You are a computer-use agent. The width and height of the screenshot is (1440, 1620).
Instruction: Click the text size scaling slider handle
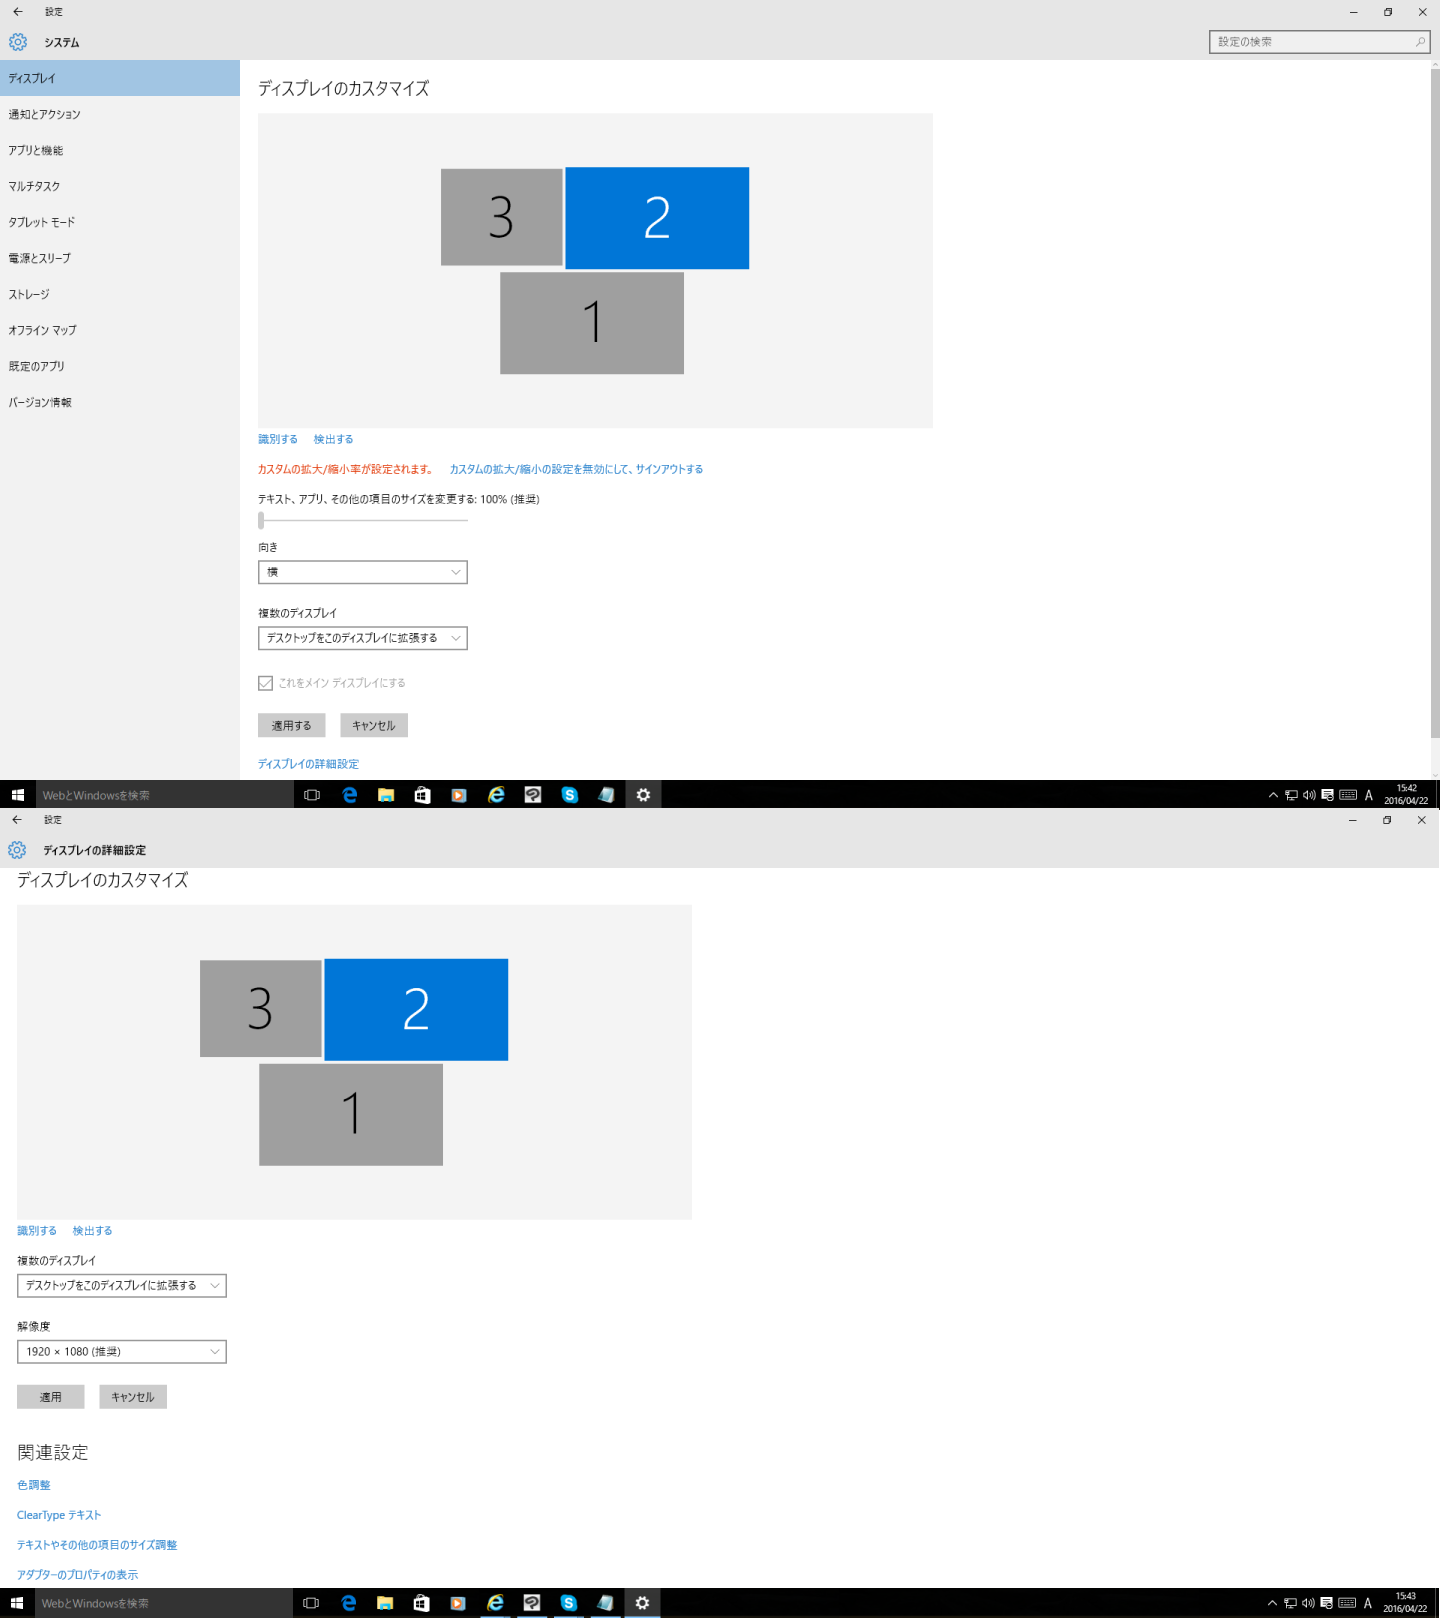pos(261,520)
